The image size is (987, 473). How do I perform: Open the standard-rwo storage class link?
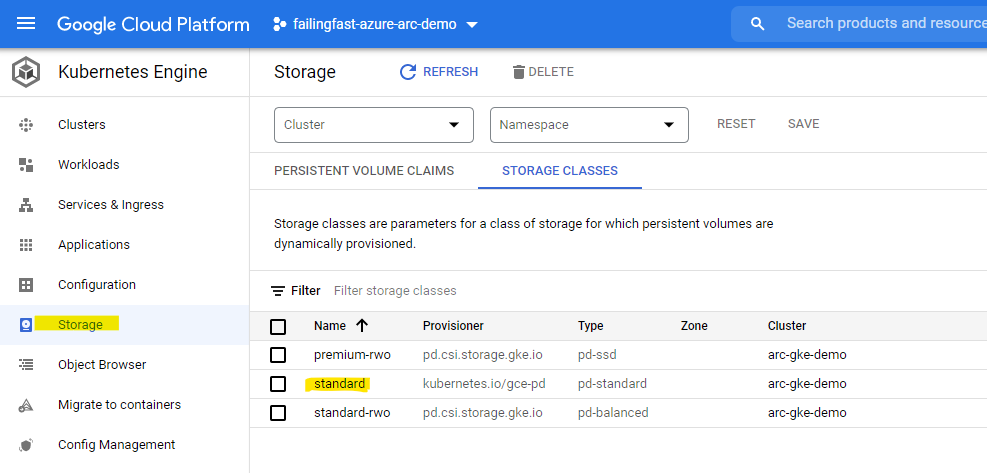pos(352,413)
